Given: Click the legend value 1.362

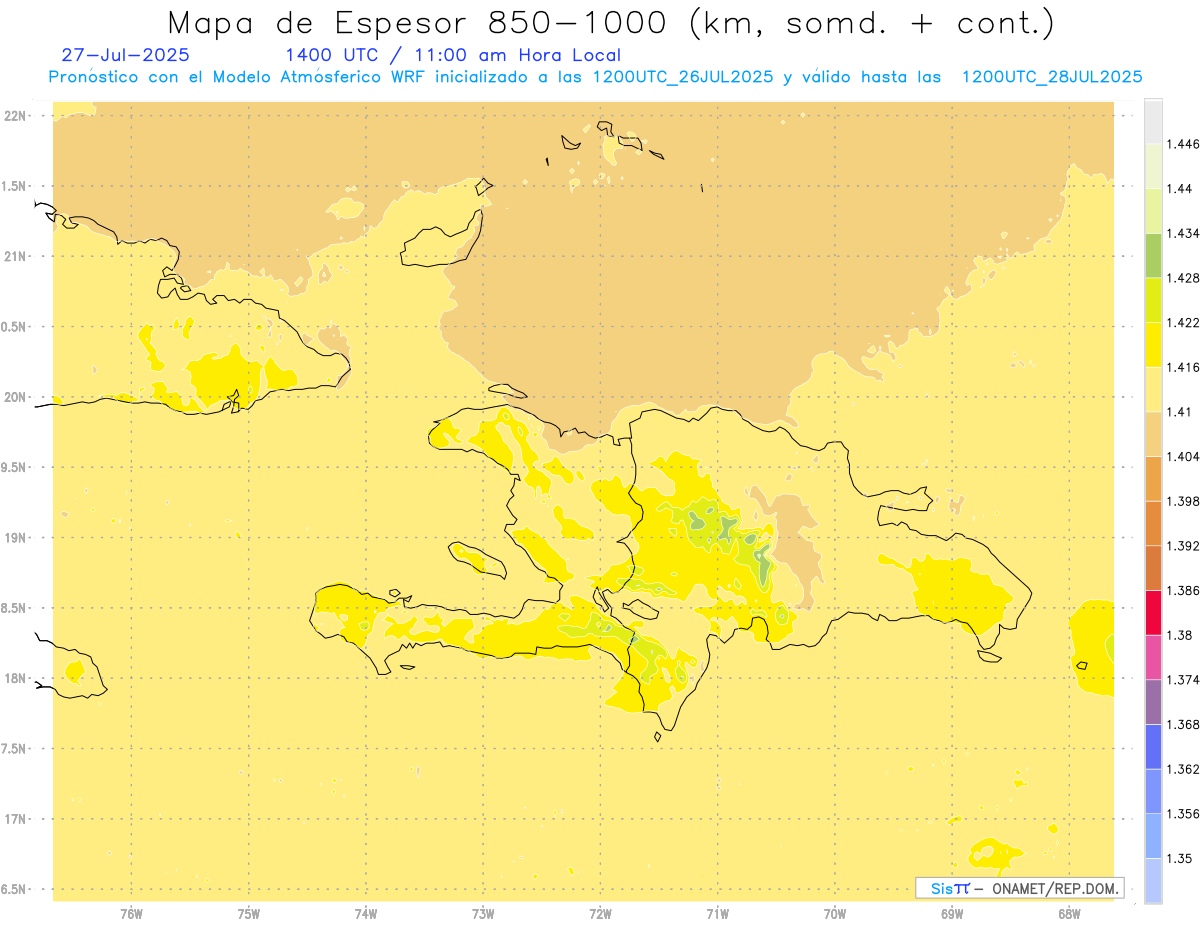Looking at the screenshot, I should 1183,769.
